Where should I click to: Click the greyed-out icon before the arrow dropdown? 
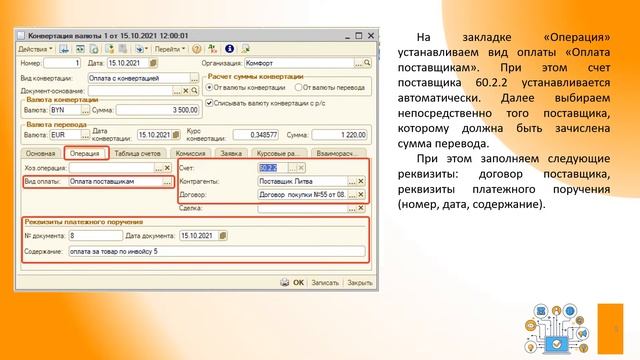122,49
